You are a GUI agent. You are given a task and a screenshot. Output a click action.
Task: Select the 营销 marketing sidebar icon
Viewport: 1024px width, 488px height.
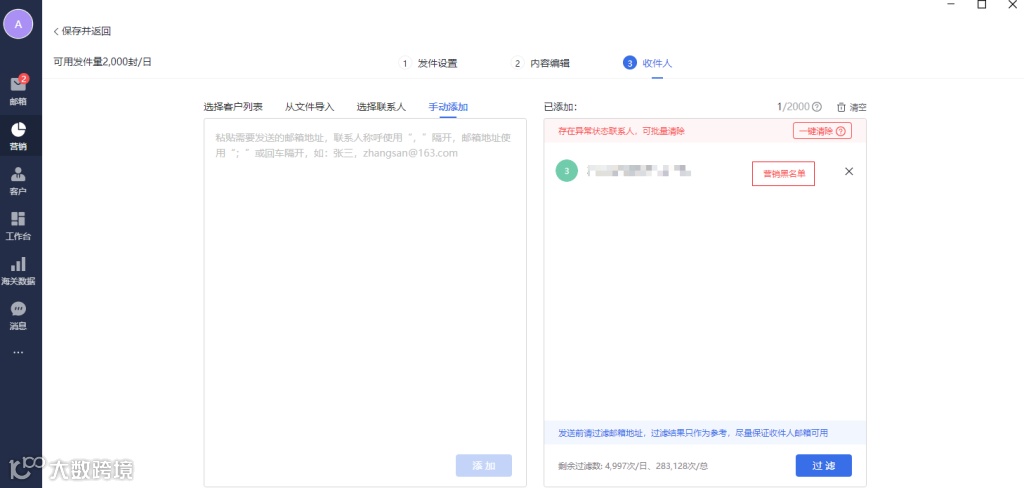coord(18,136)
